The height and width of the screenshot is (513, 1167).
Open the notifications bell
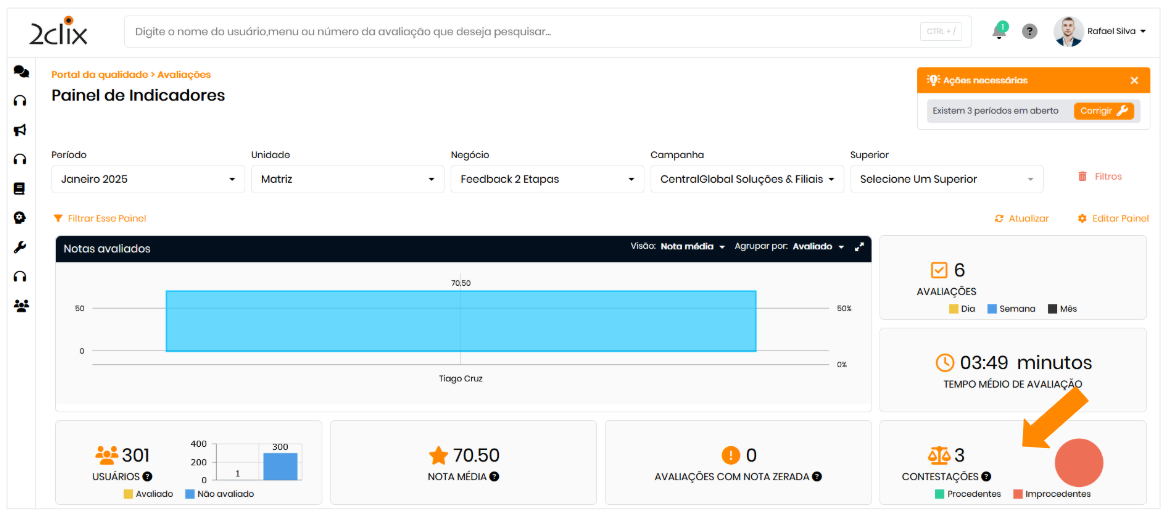[x=998, y=32]
